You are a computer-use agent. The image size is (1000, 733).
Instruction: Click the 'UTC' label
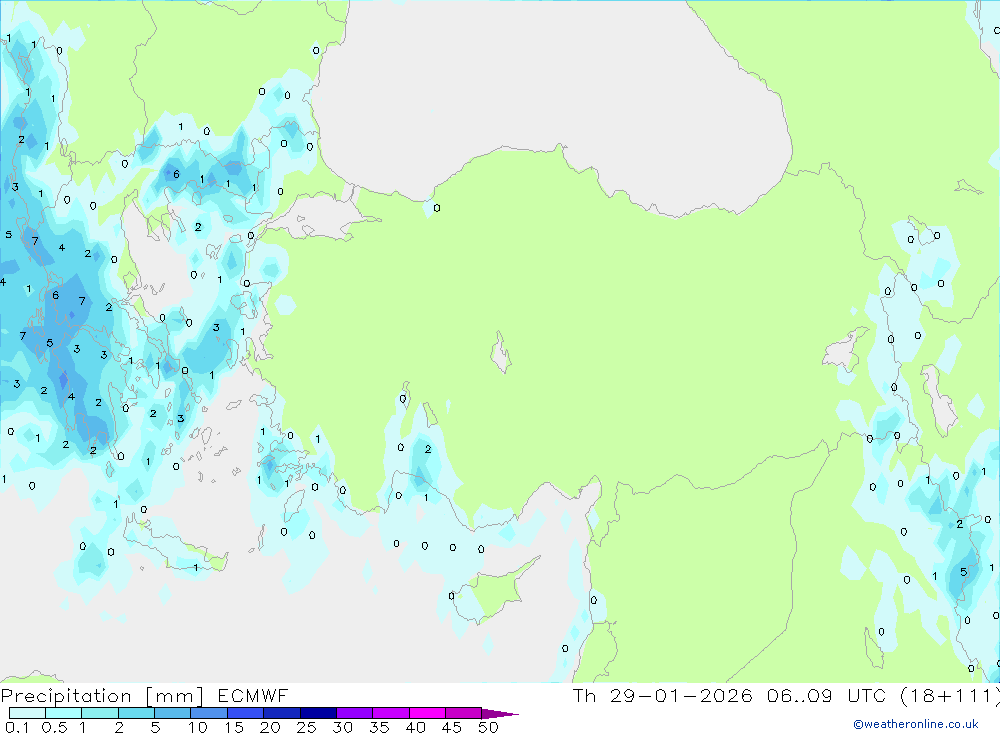coord(867,695)
